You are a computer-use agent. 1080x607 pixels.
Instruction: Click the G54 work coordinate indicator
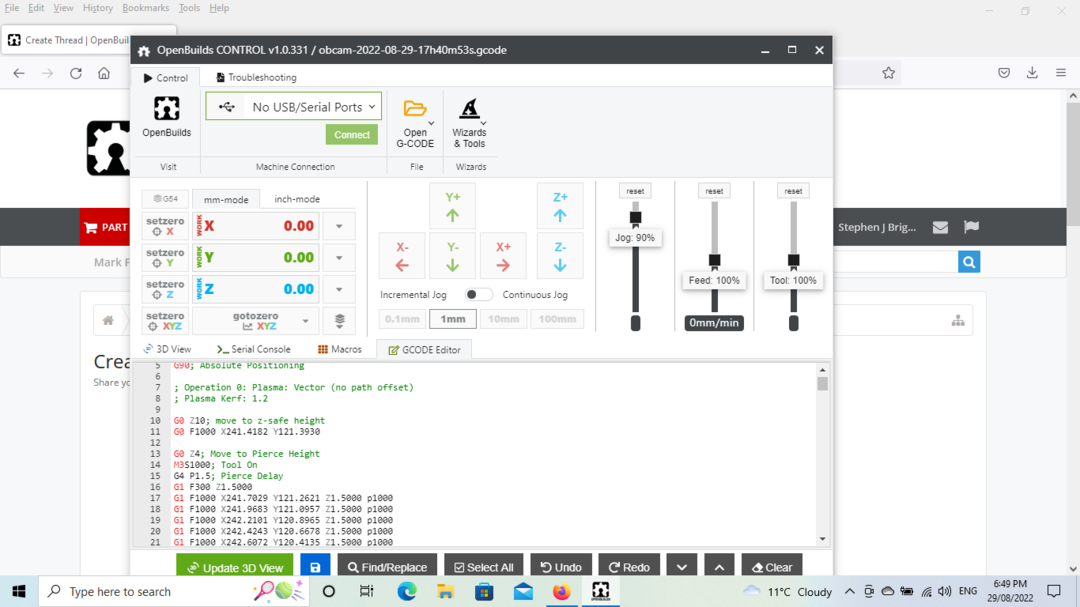click(x=165, y=199)
